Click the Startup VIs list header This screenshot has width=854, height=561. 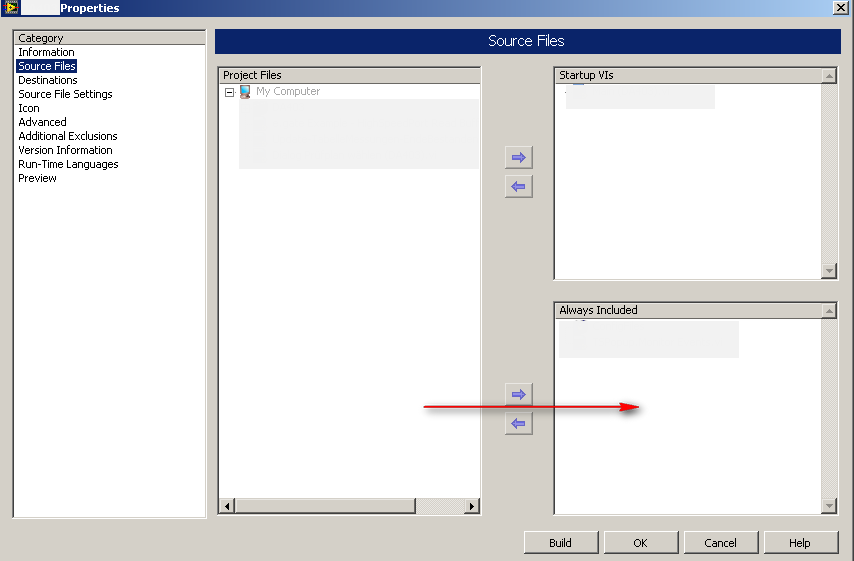coord(688,75)
